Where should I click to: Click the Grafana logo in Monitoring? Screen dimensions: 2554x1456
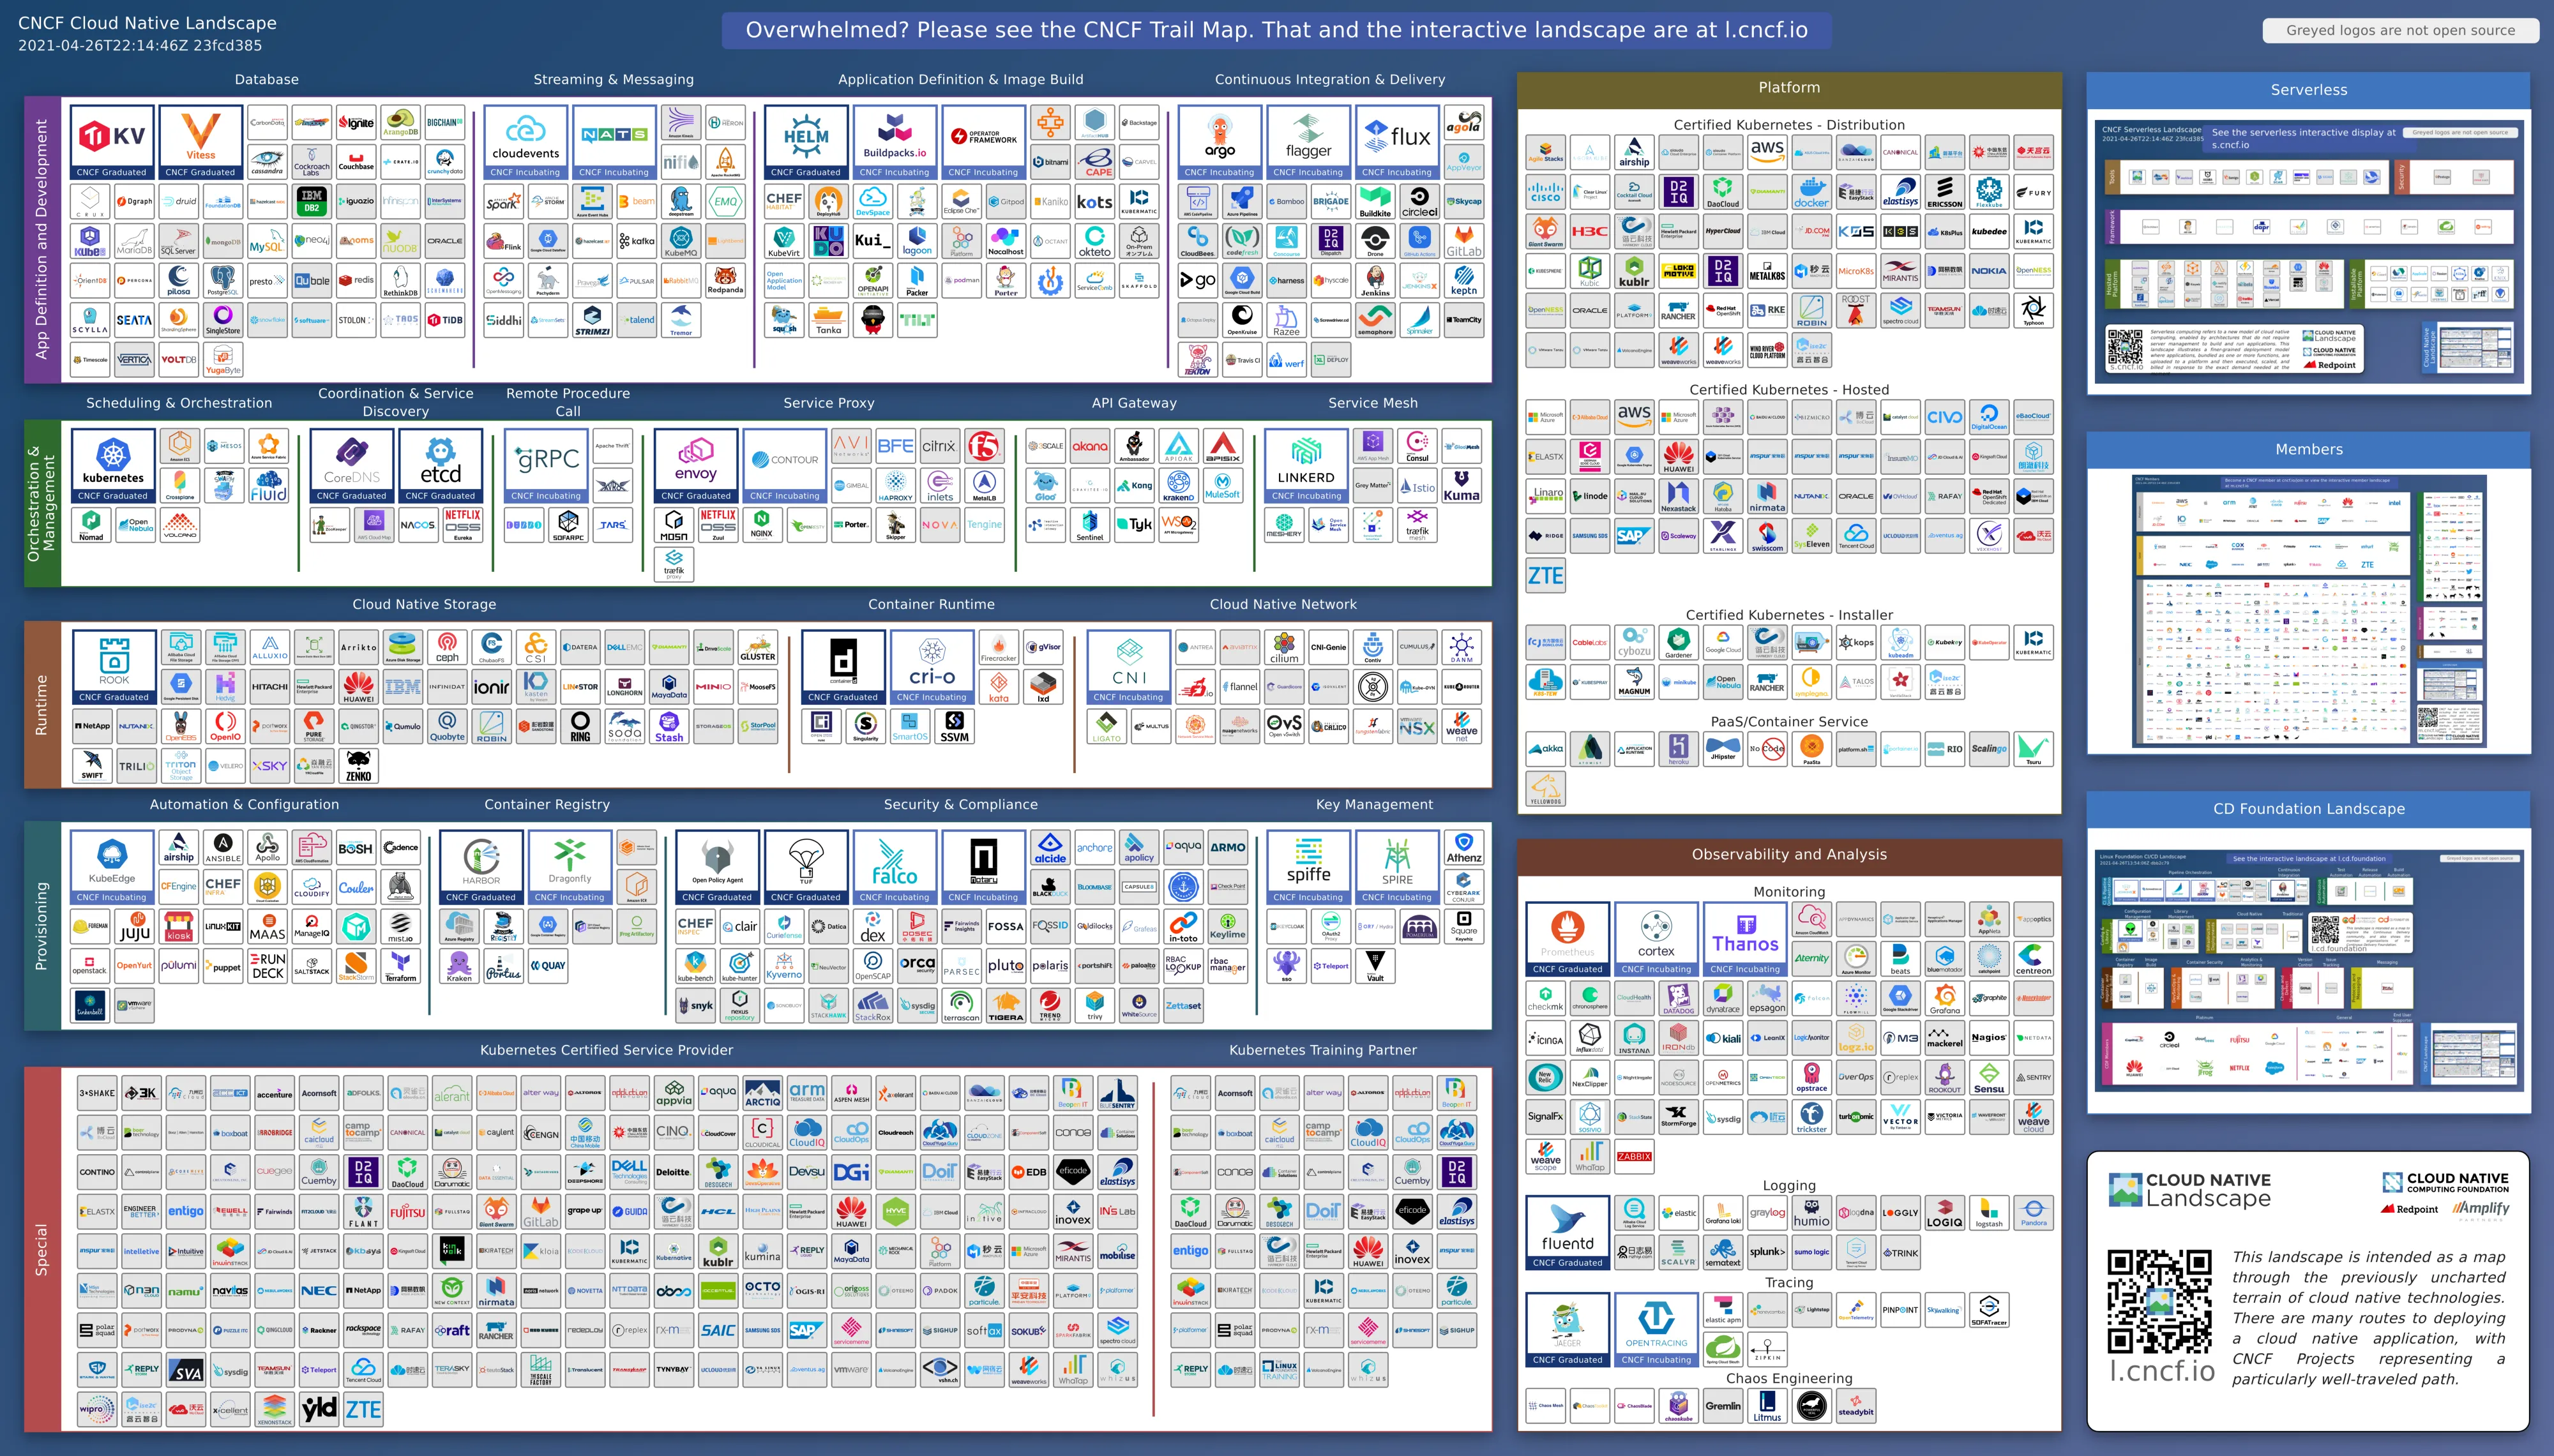tap(1945, 999)
